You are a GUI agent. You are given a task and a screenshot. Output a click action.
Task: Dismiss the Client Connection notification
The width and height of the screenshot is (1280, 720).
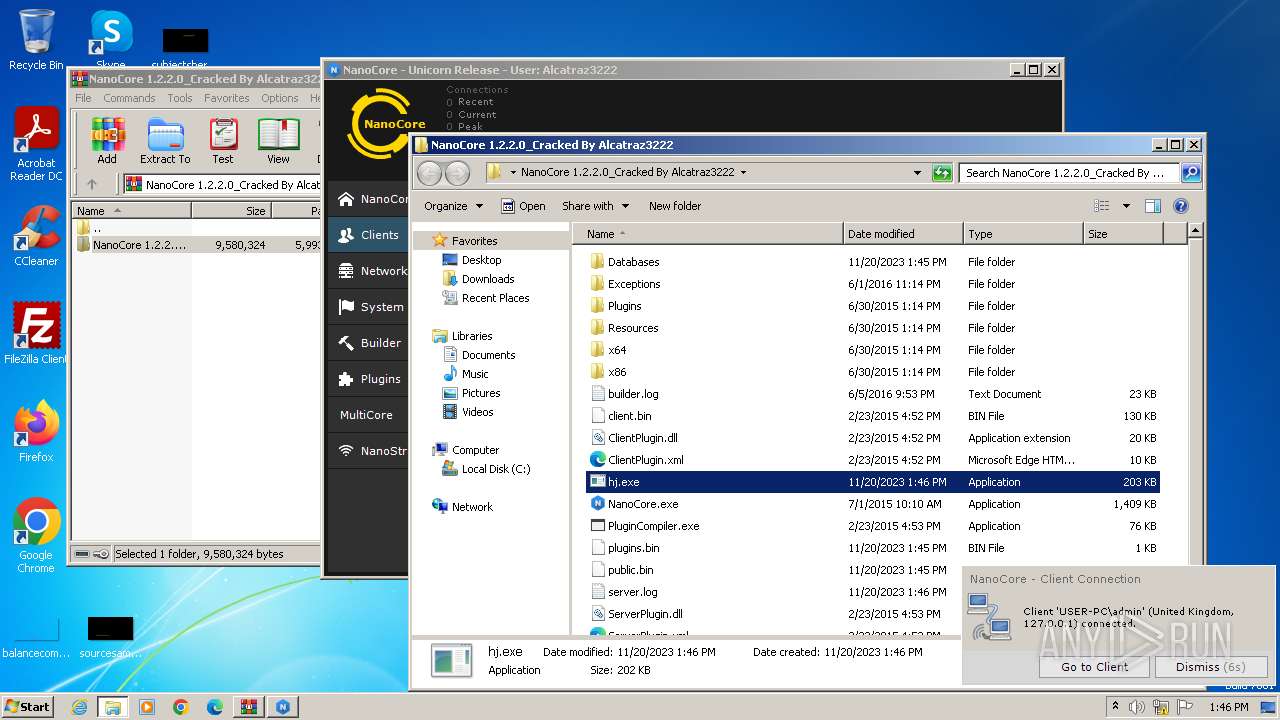pyautogui.click(x=1211, y=667)
